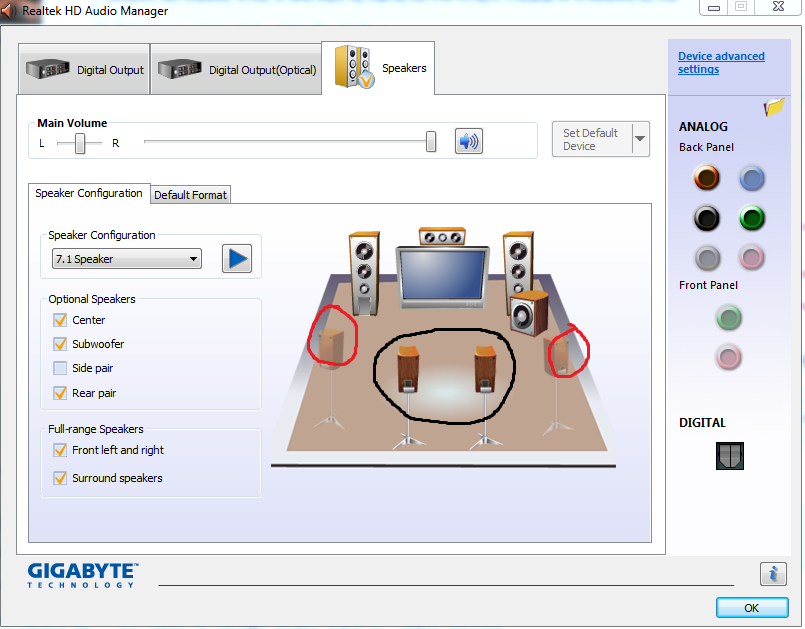
Task: Click the pink front panel audio jack
Action: [729, 357]
